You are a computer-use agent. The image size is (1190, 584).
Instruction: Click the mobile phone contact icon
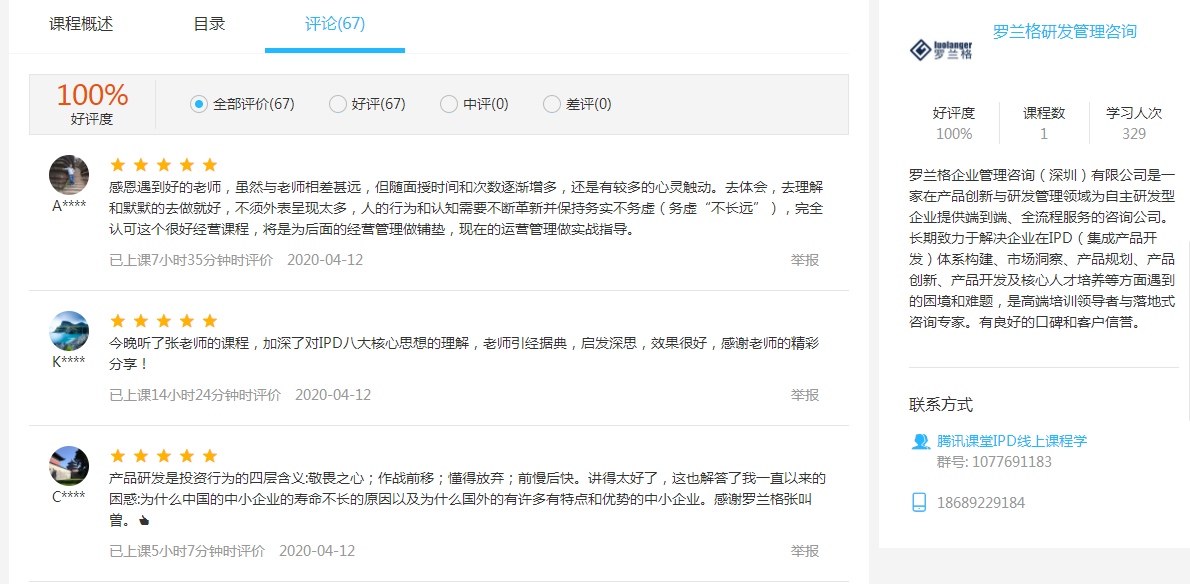pos(920,502)
